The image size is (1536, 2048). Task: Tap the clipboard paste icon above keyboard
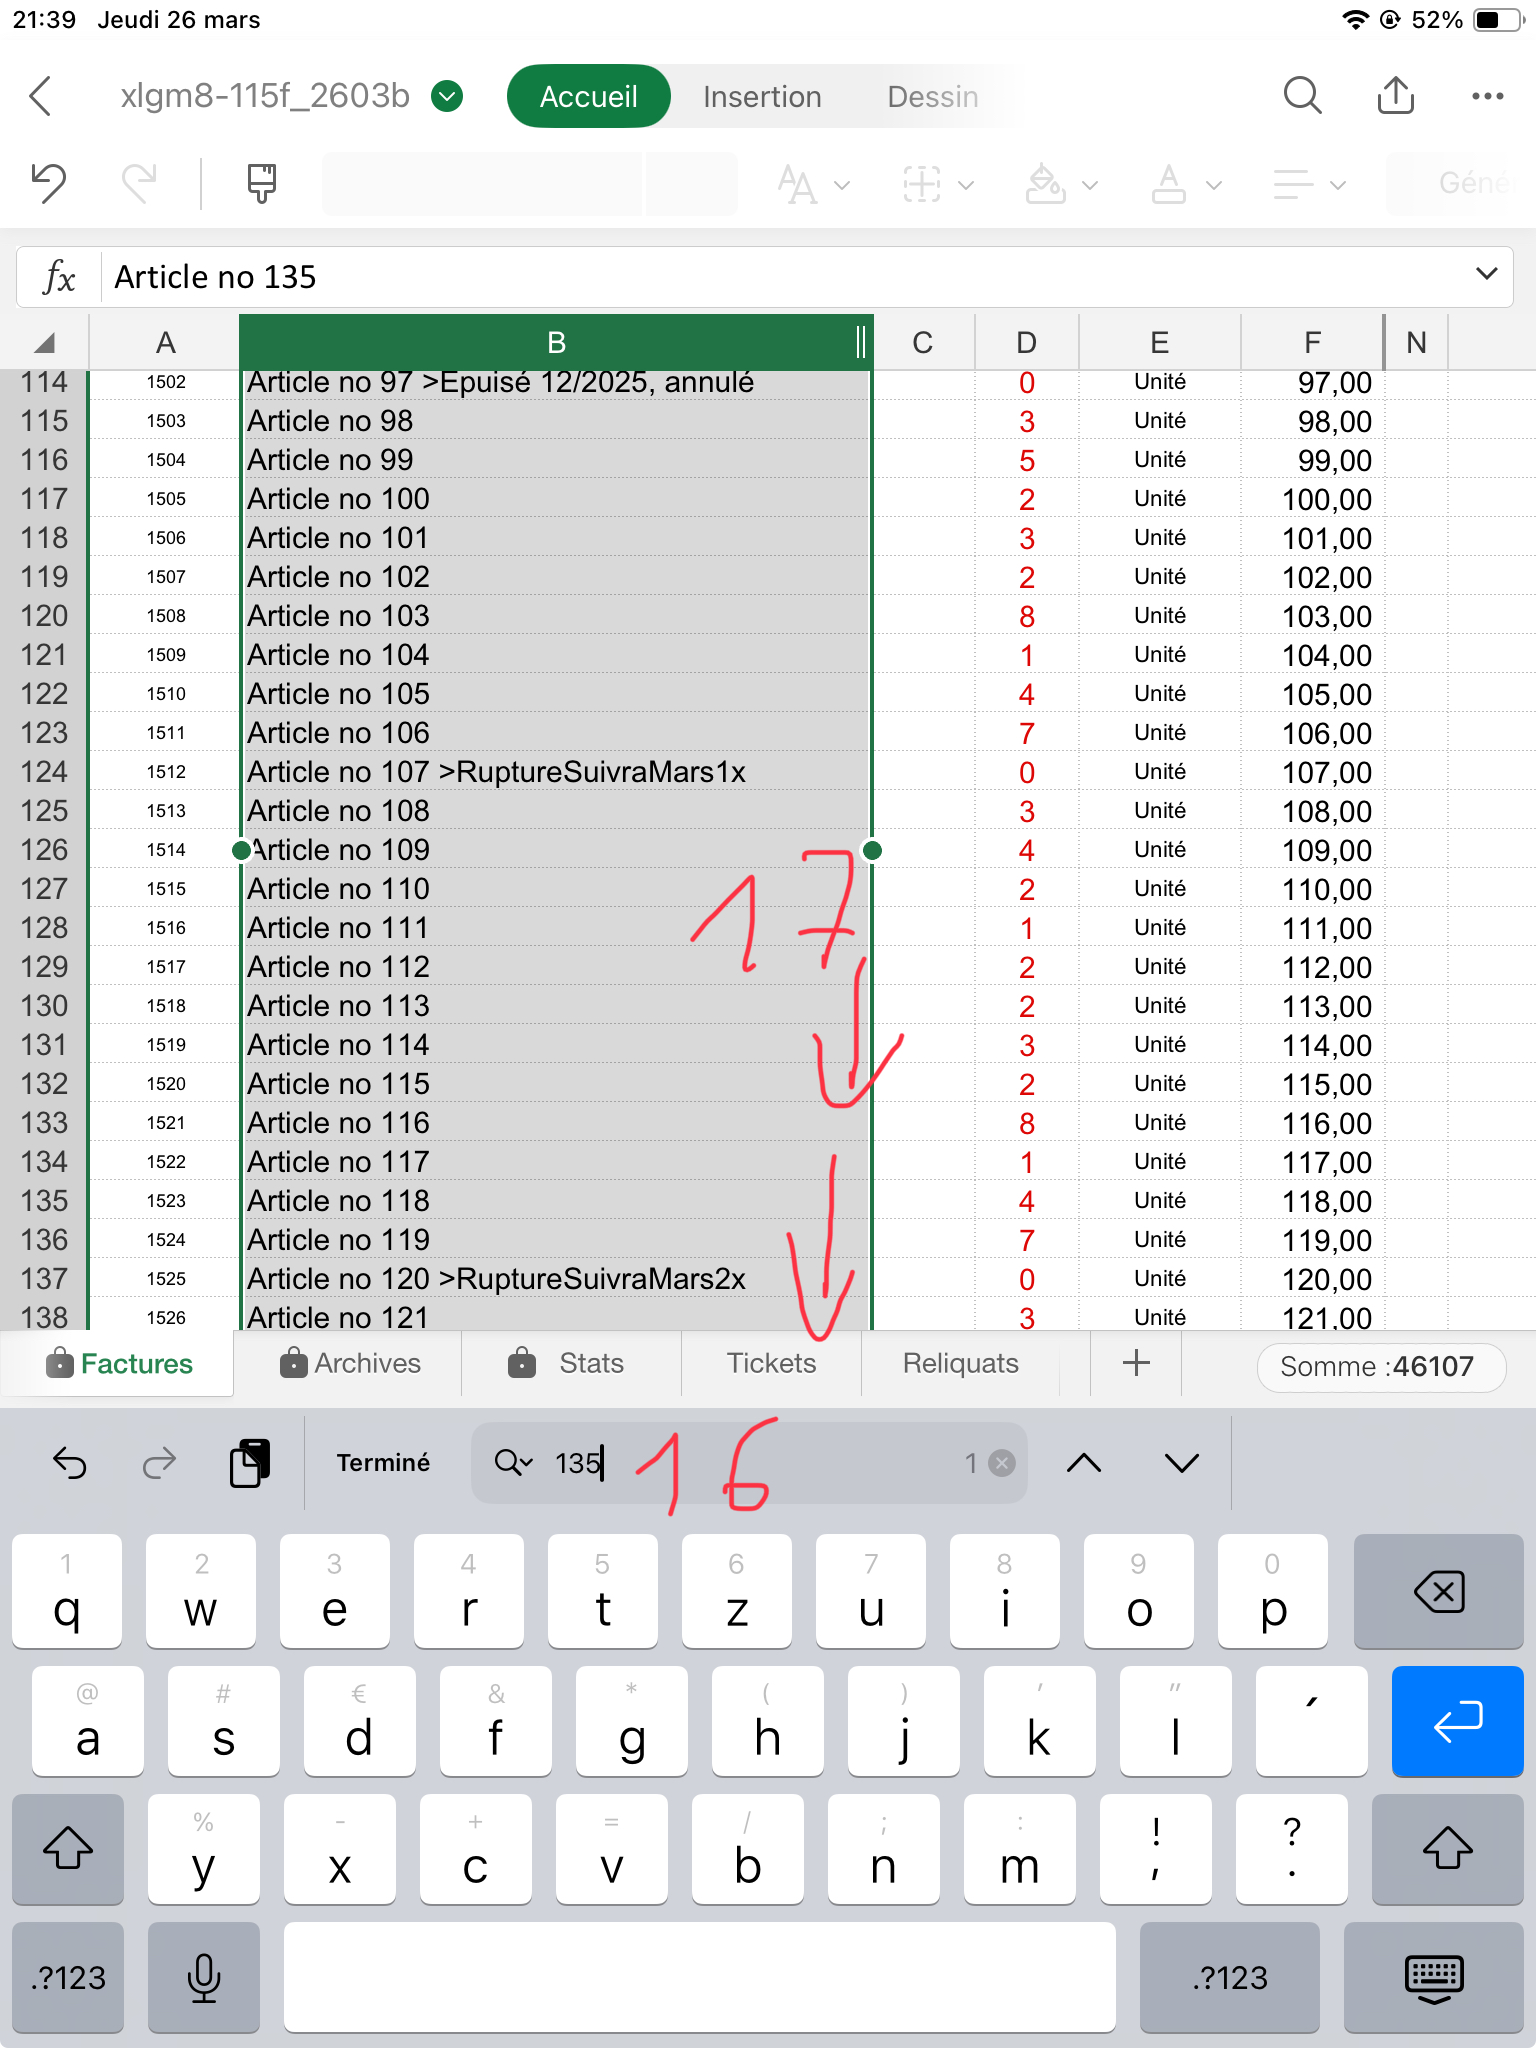click(x=250, y=1463)
